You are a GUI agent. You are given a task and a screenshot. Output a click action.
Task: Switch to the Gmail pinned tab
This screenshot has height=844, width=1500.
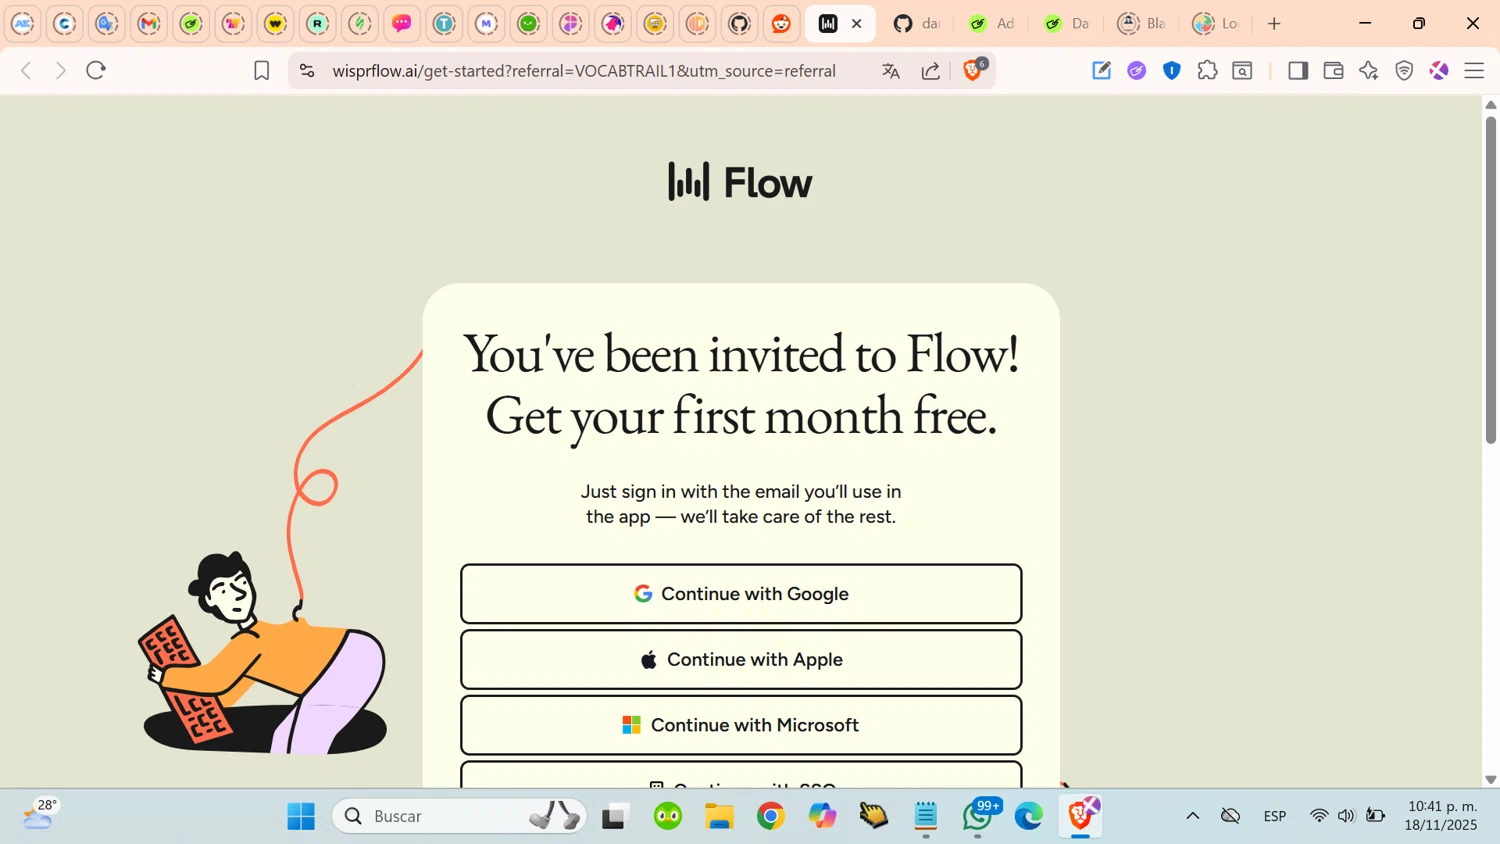[x=149, y=23]
